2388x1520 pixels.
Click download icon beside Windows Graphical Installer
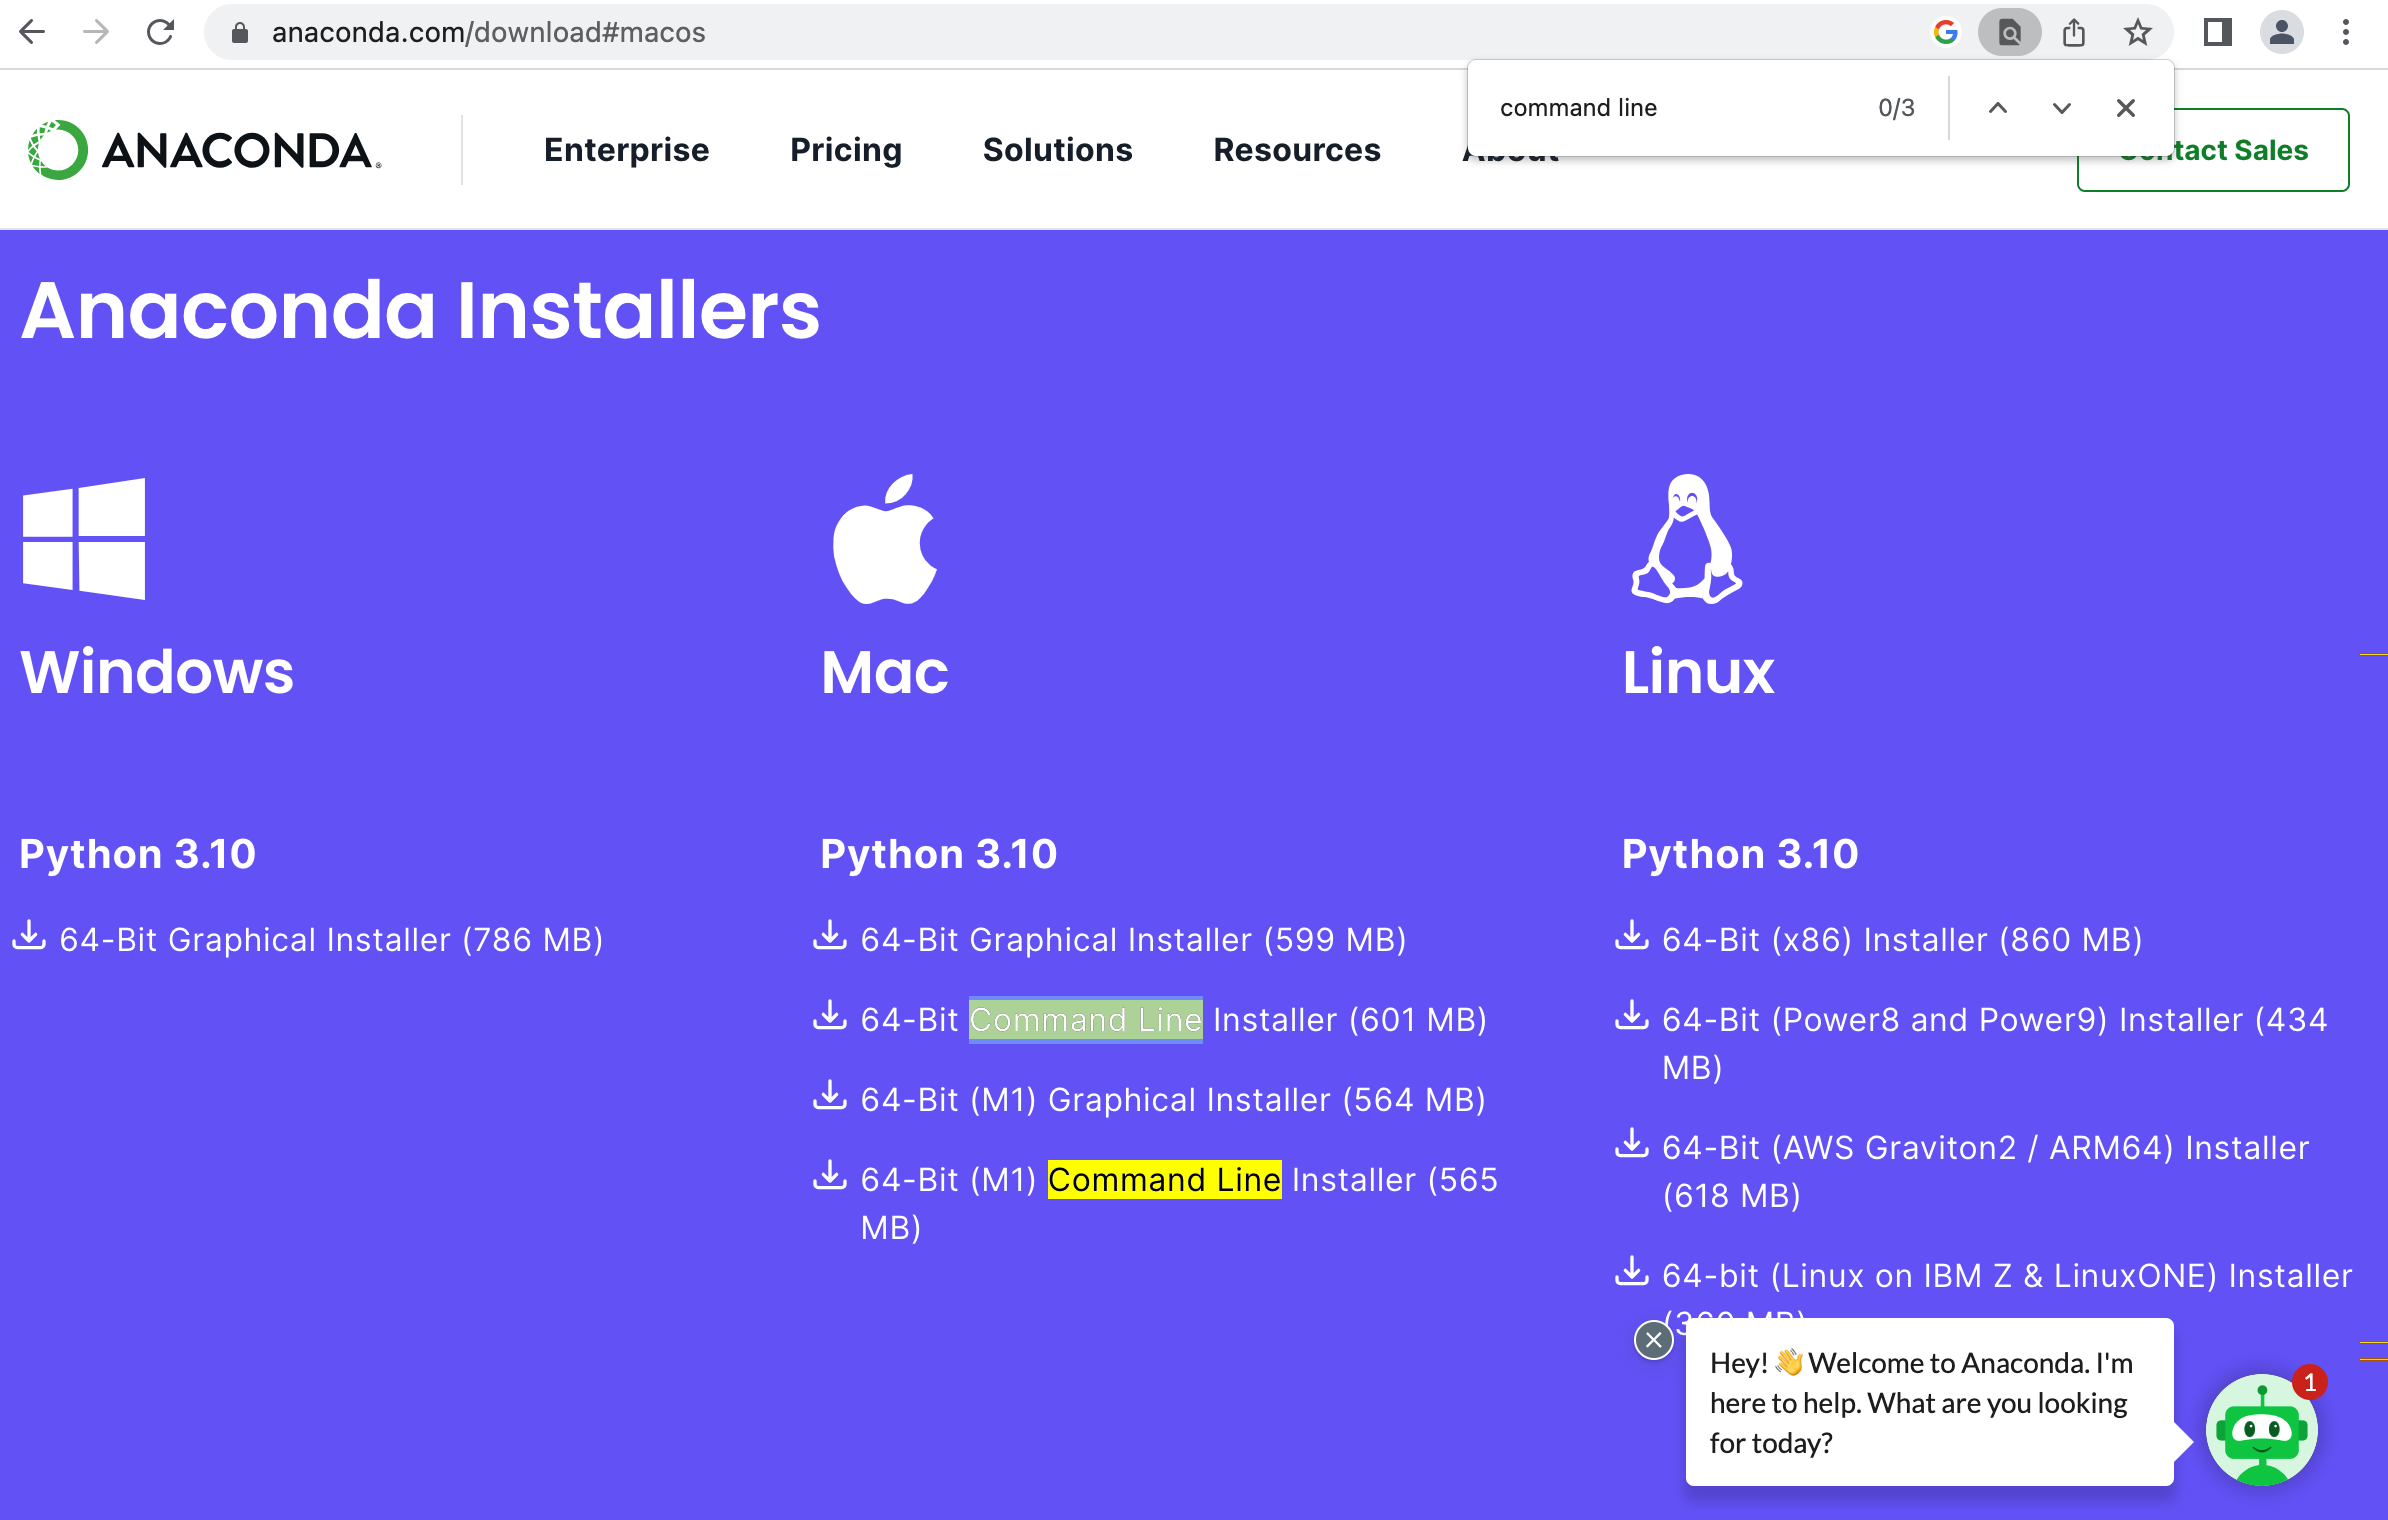point(29,936)
